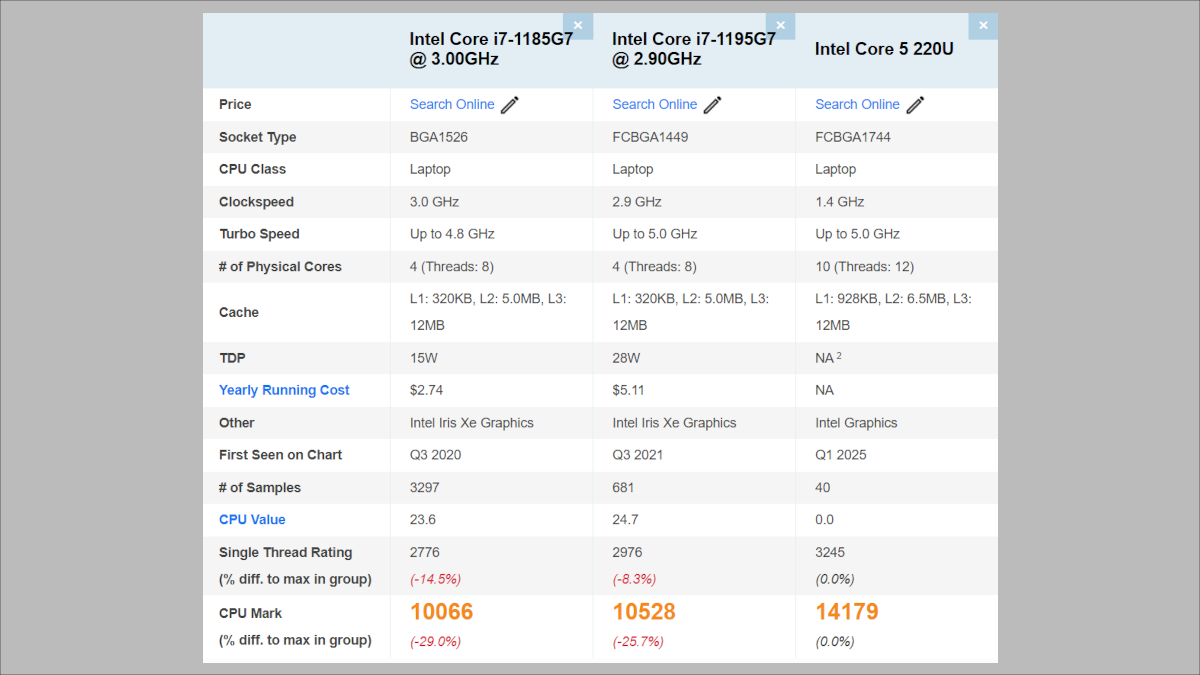Click the Intel Core 5 220U heading
Image resolution: width=1200 pixels, height=675 pixels.
tap(884, 49)
